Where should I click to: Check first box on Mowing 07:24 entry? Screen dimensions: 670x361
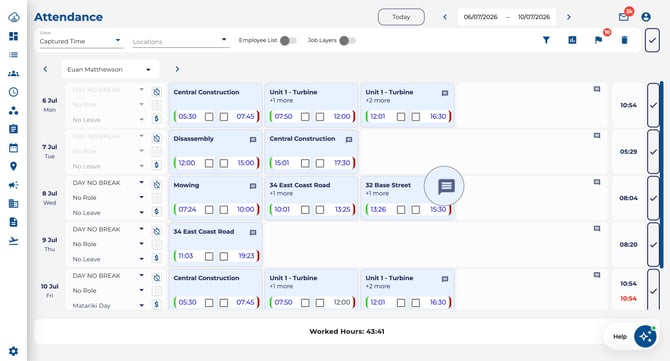(209, 209)
